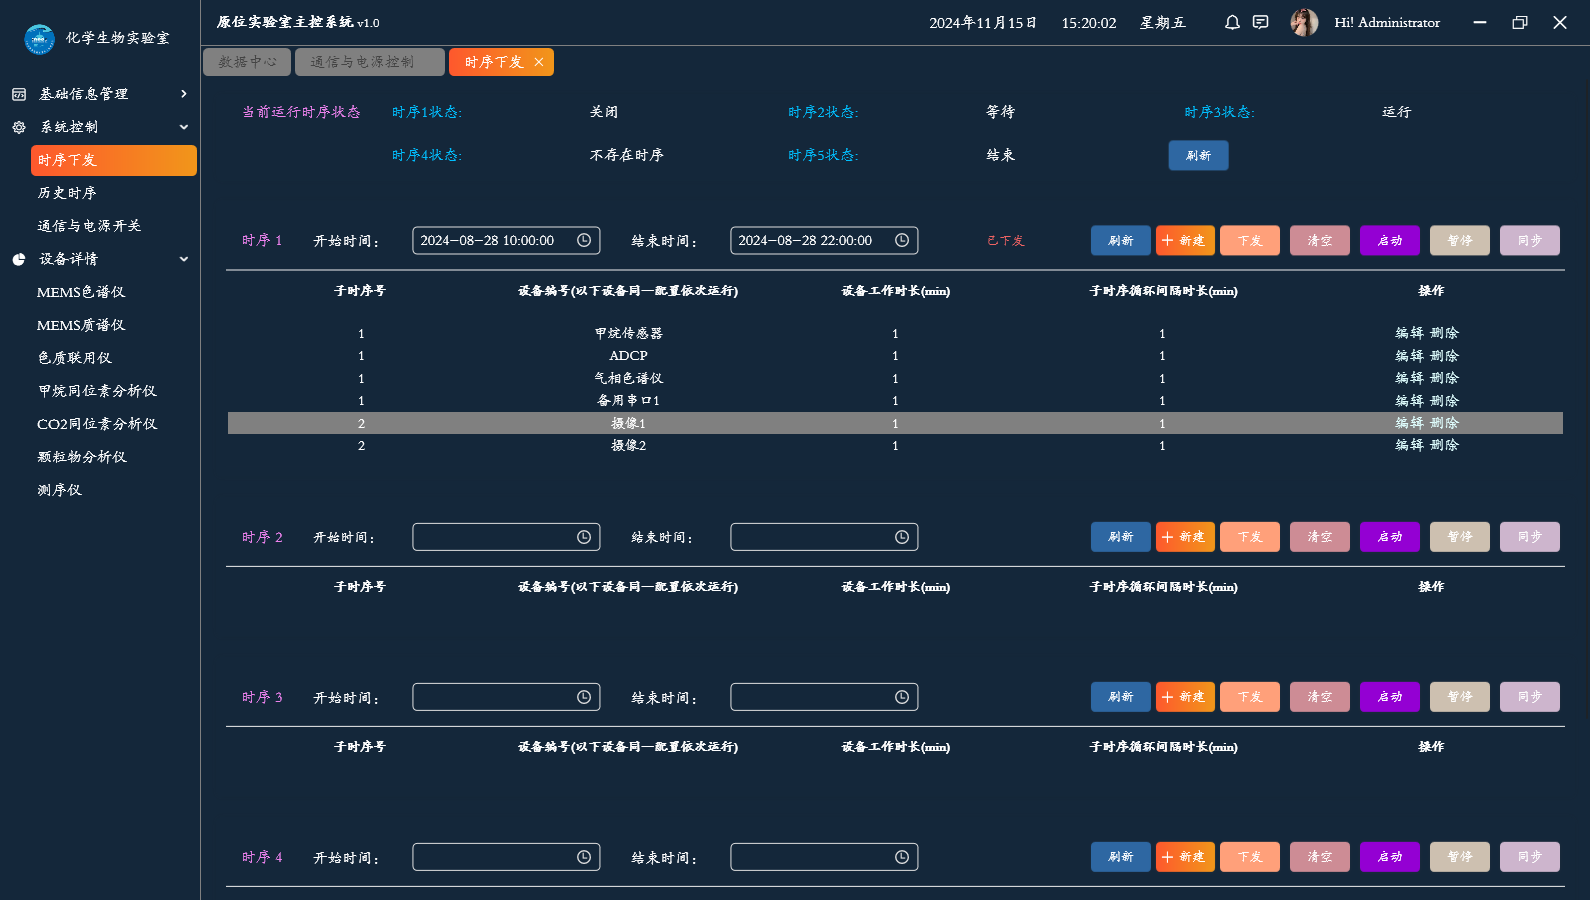Screen dimensions: 1590x900
Task: Switch to the 数据中心 tab
Action: click(247, 62)
